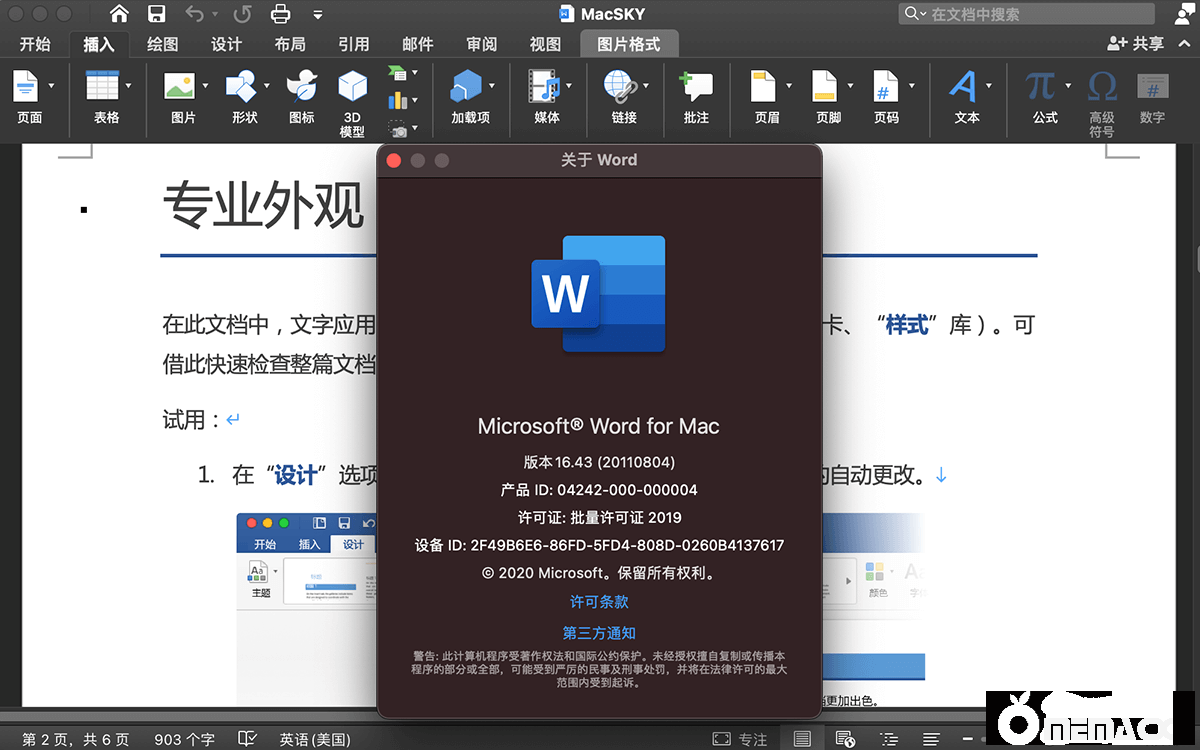1200x750 pixels.
Task: Click the home icon in title bar
Action: [x=119, y=14]
